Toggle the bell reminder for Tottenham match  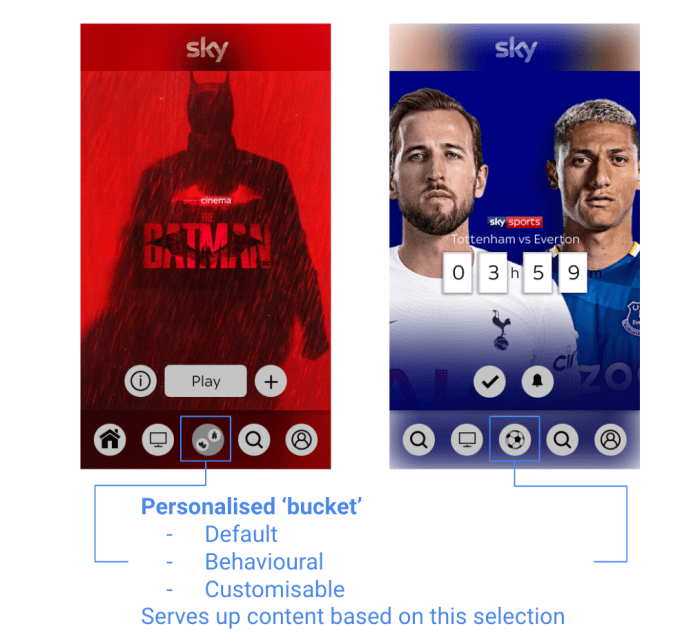[x=538, y=381]
